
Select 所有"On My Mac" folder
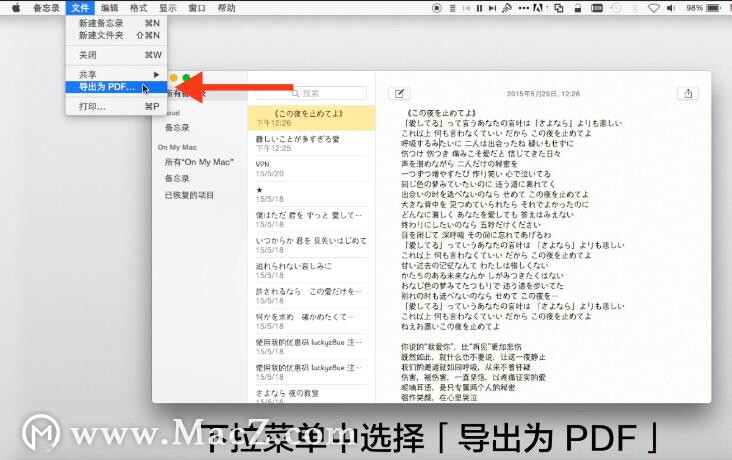coord(199,162)
